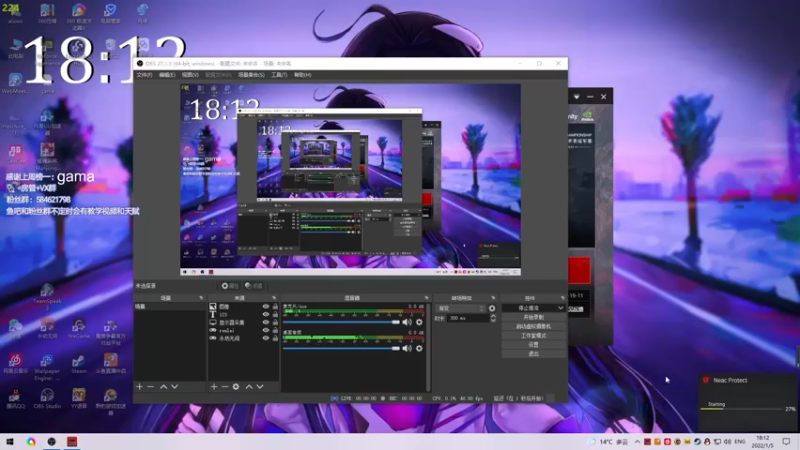Click the 属性 properties gear button
800x450 pixels.
click(x=230, y=286)
